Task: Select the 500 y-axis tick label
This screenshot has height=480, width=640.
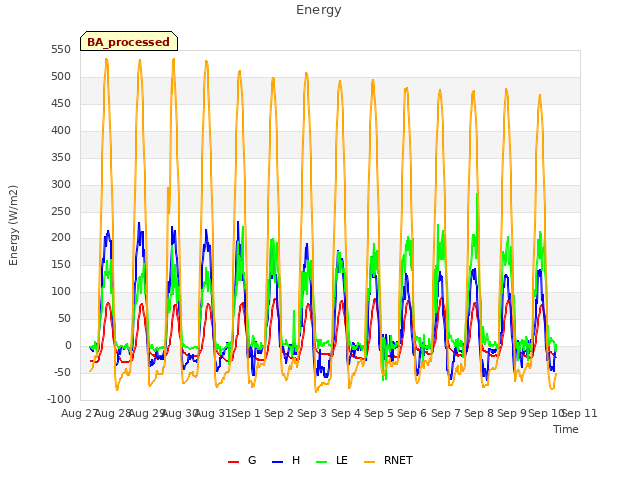Action: coord(61,77)
